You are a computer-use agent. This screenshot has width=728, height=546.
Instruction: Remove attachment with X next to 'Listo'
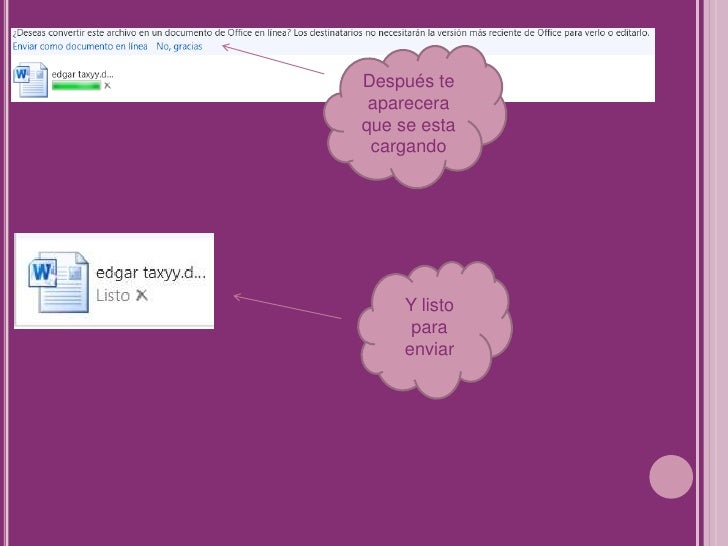tap(142, 295)
